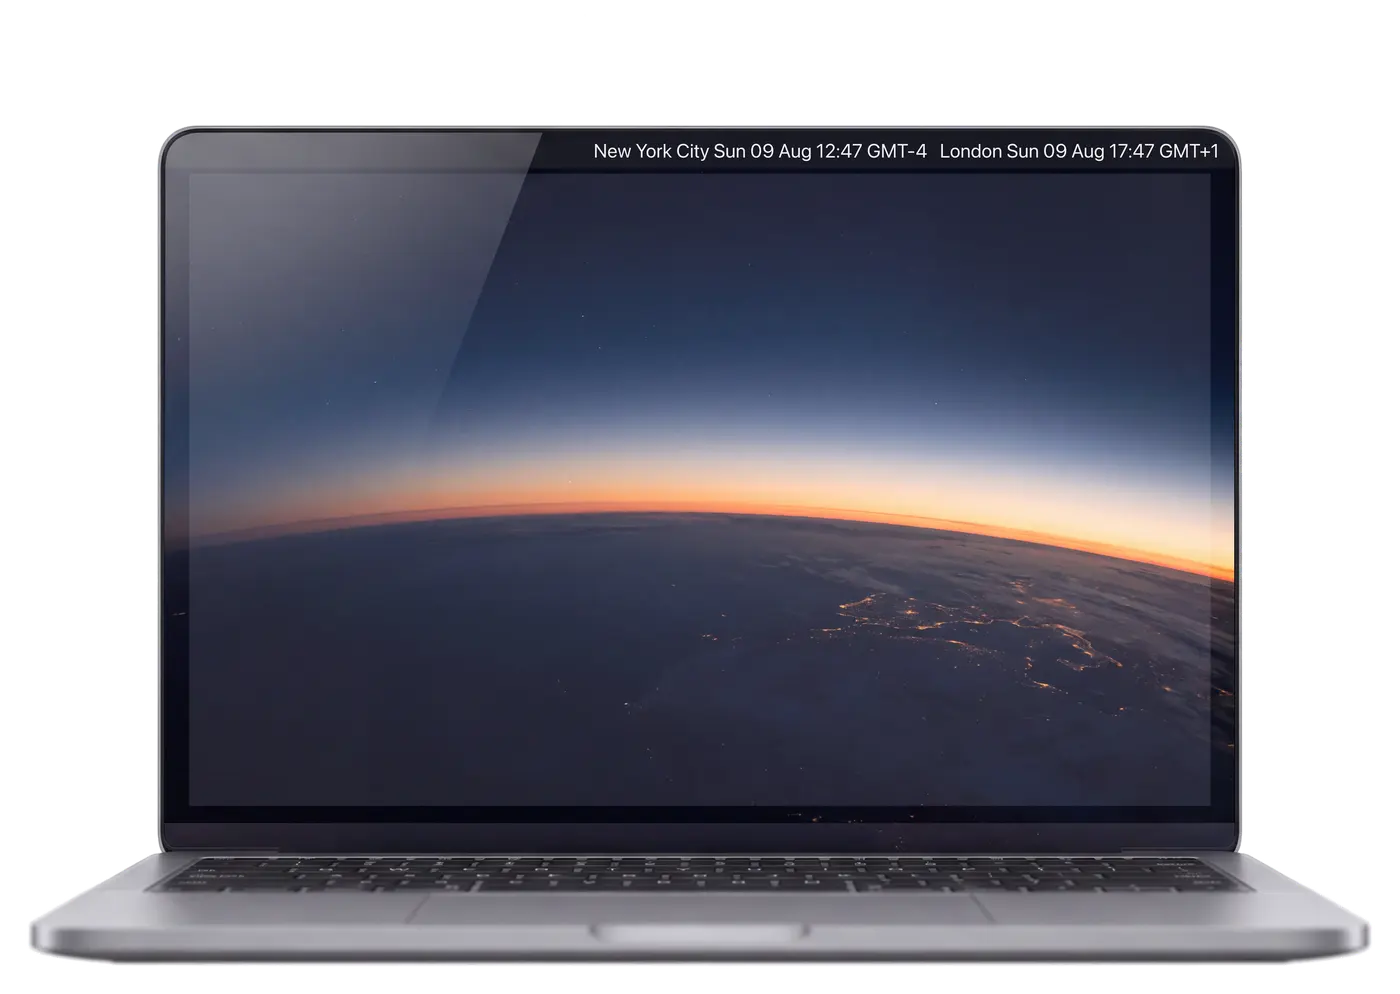This screenshot has width=1400, height=994.
Task: Open the London clock menu bar item
Action: click(x=1079, y=152)
